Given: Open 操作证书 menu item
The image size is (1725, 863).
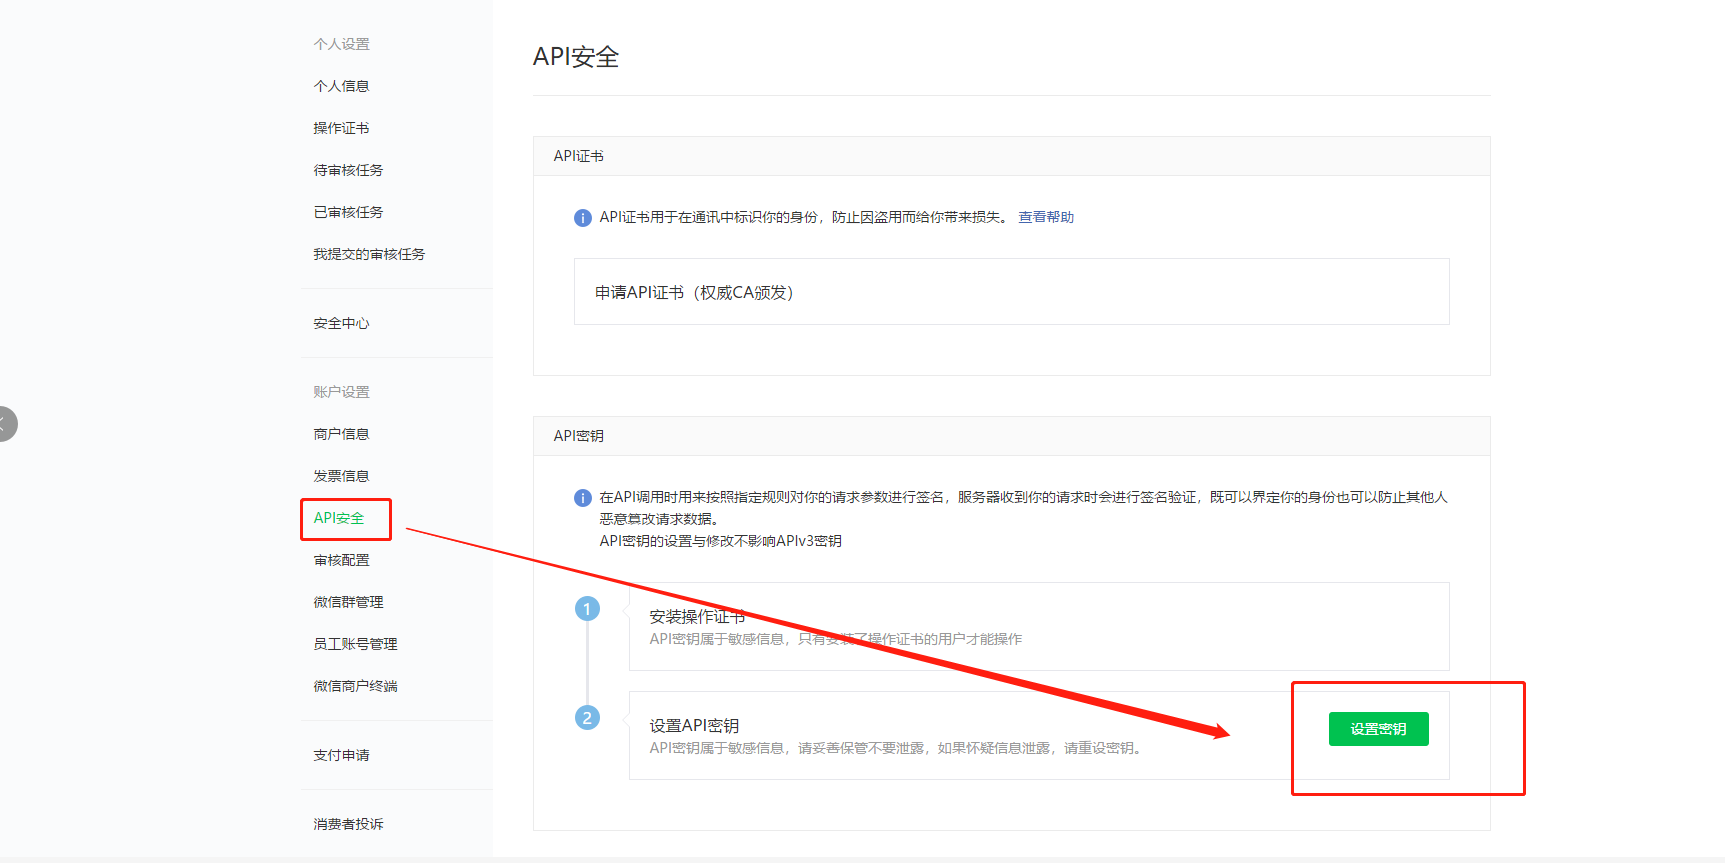Looking at the screenshot, I should [x=341, y=128].
